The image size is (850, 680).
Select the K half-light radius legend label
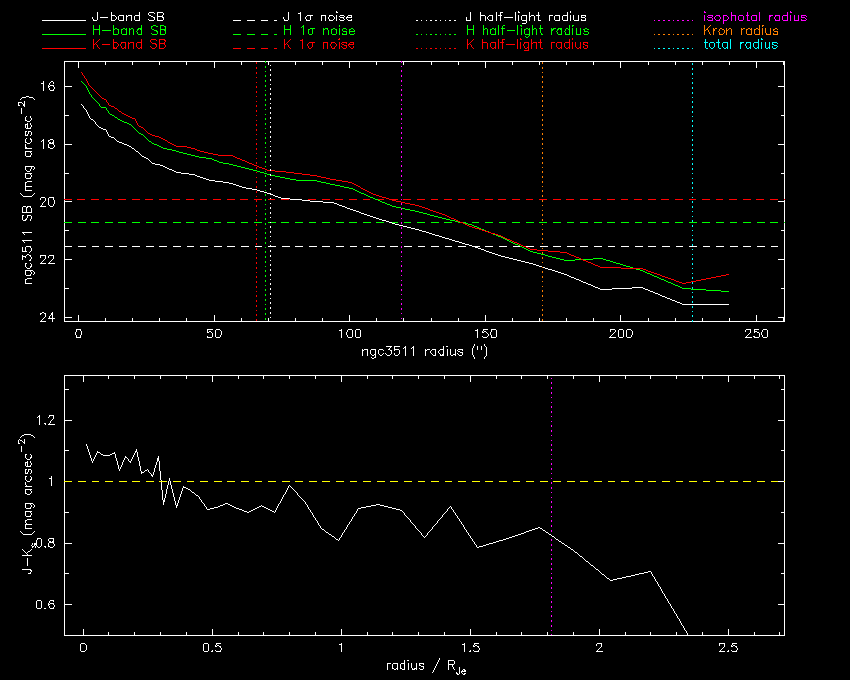(527, 45)
